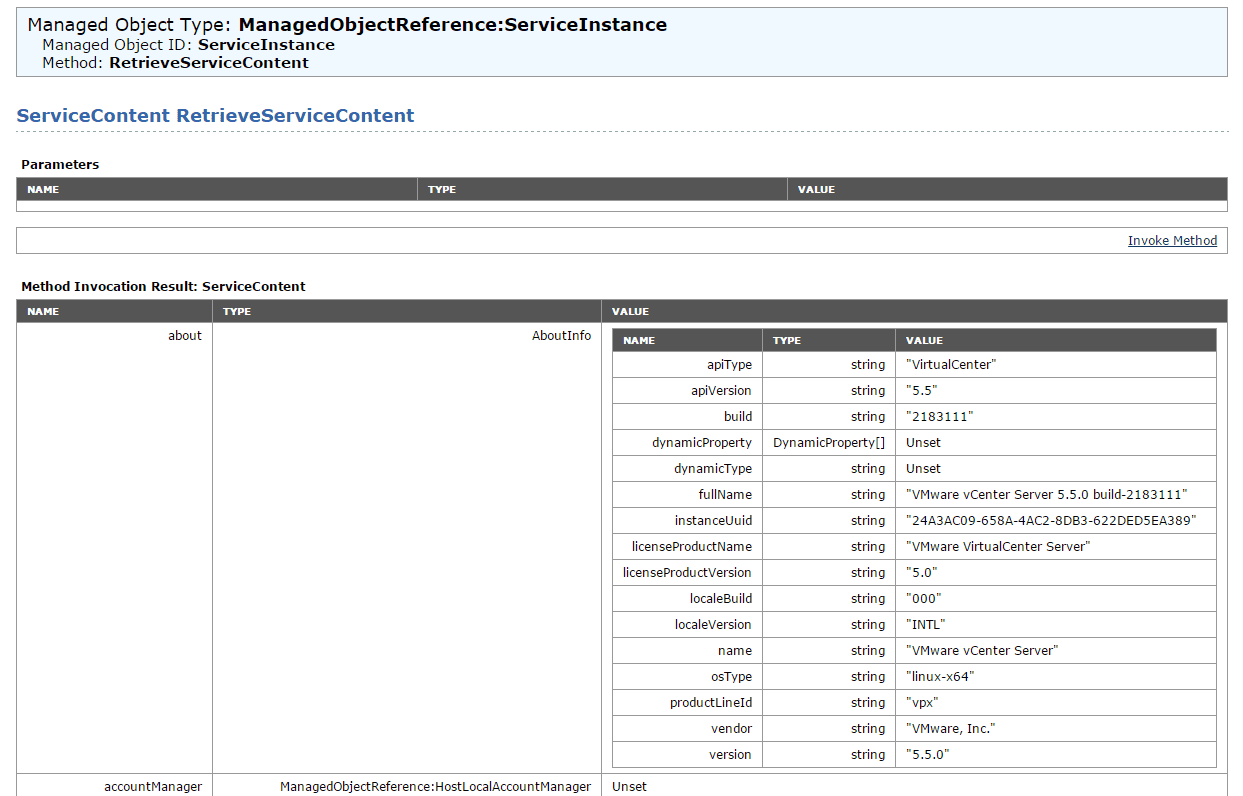Click the localeVersion value "INTL"
The height and width of the screenshot is (796, 1243).
925,625
